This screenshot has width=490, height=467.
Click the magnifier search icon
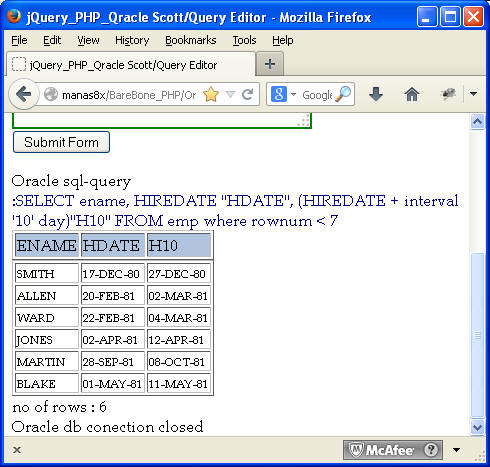(343, 94)
